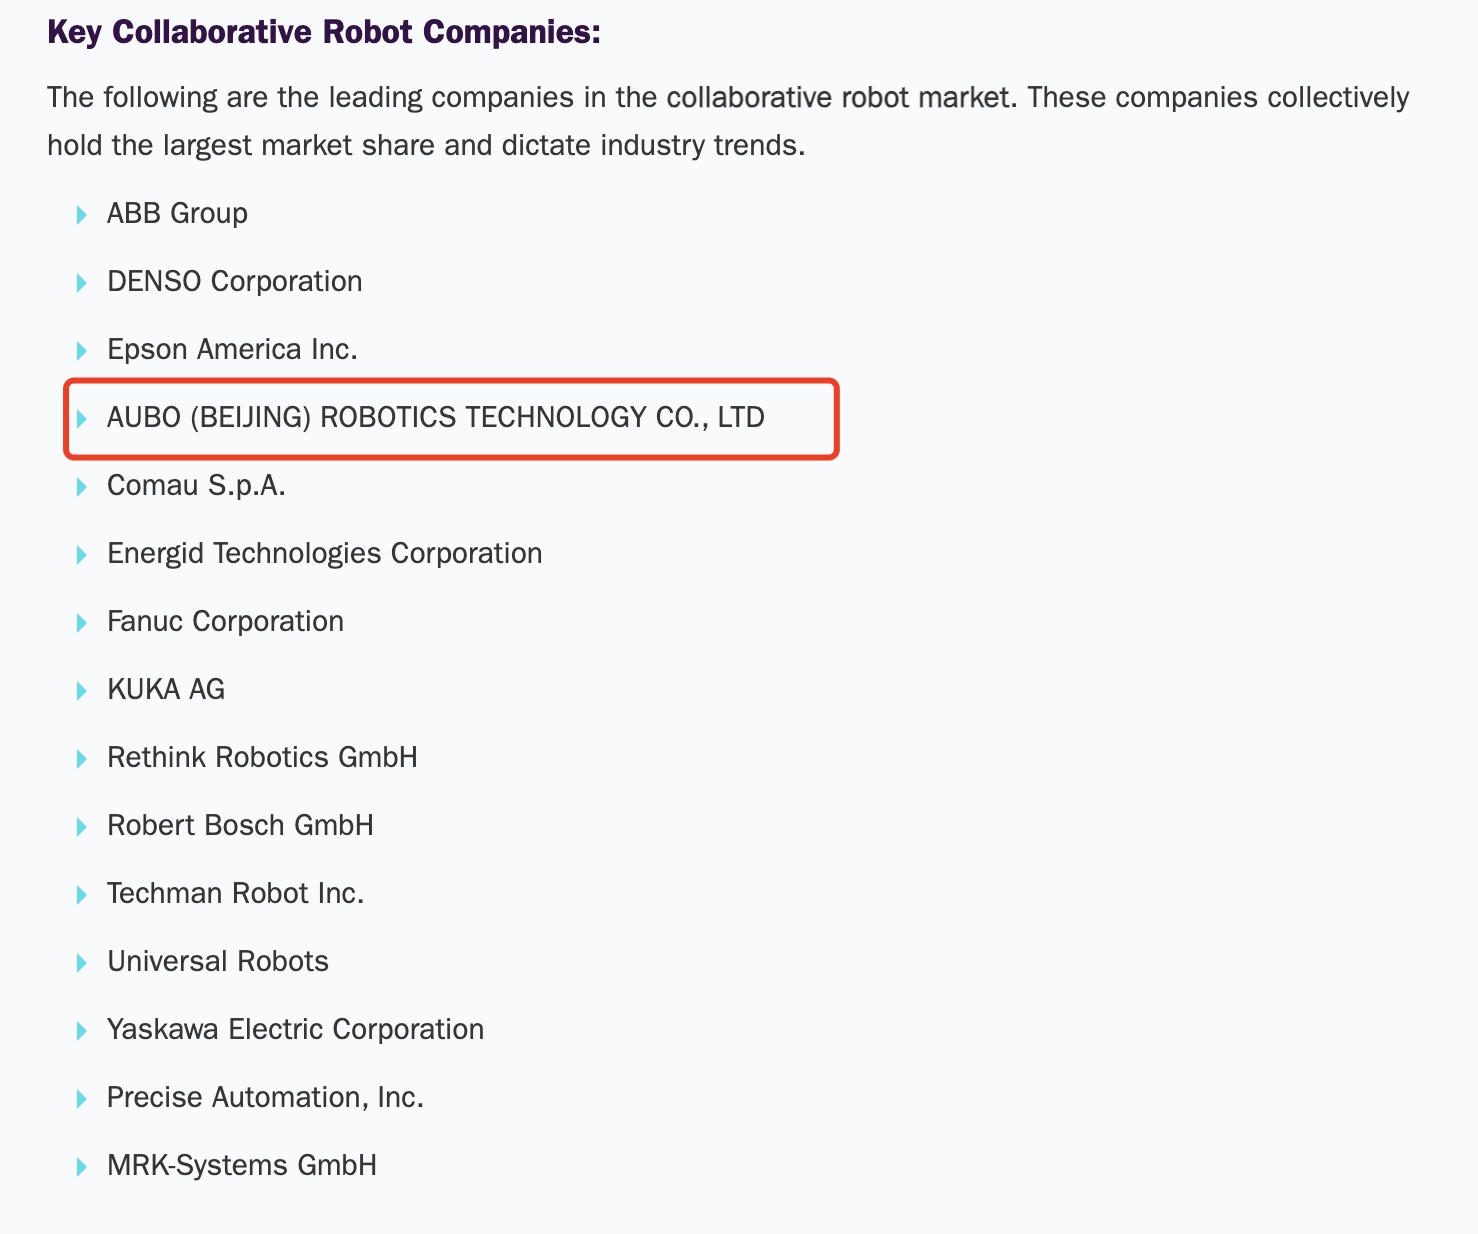Click bullet arrow beside Yaskawa Electric Corporation

pyautogui.click(x=82, y=1031)
